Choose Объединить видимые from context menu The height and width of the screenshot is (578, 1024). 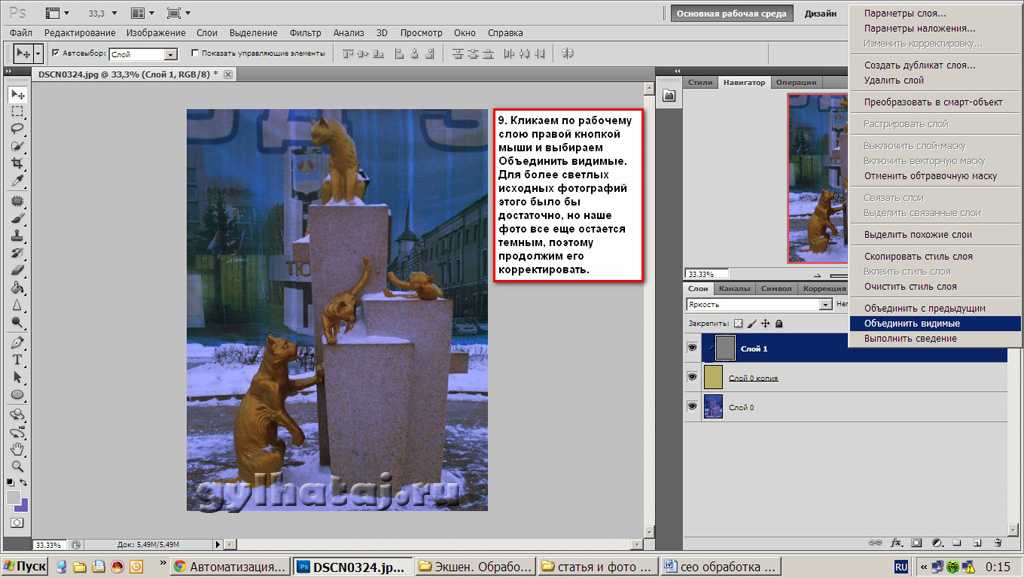(912, 323)
